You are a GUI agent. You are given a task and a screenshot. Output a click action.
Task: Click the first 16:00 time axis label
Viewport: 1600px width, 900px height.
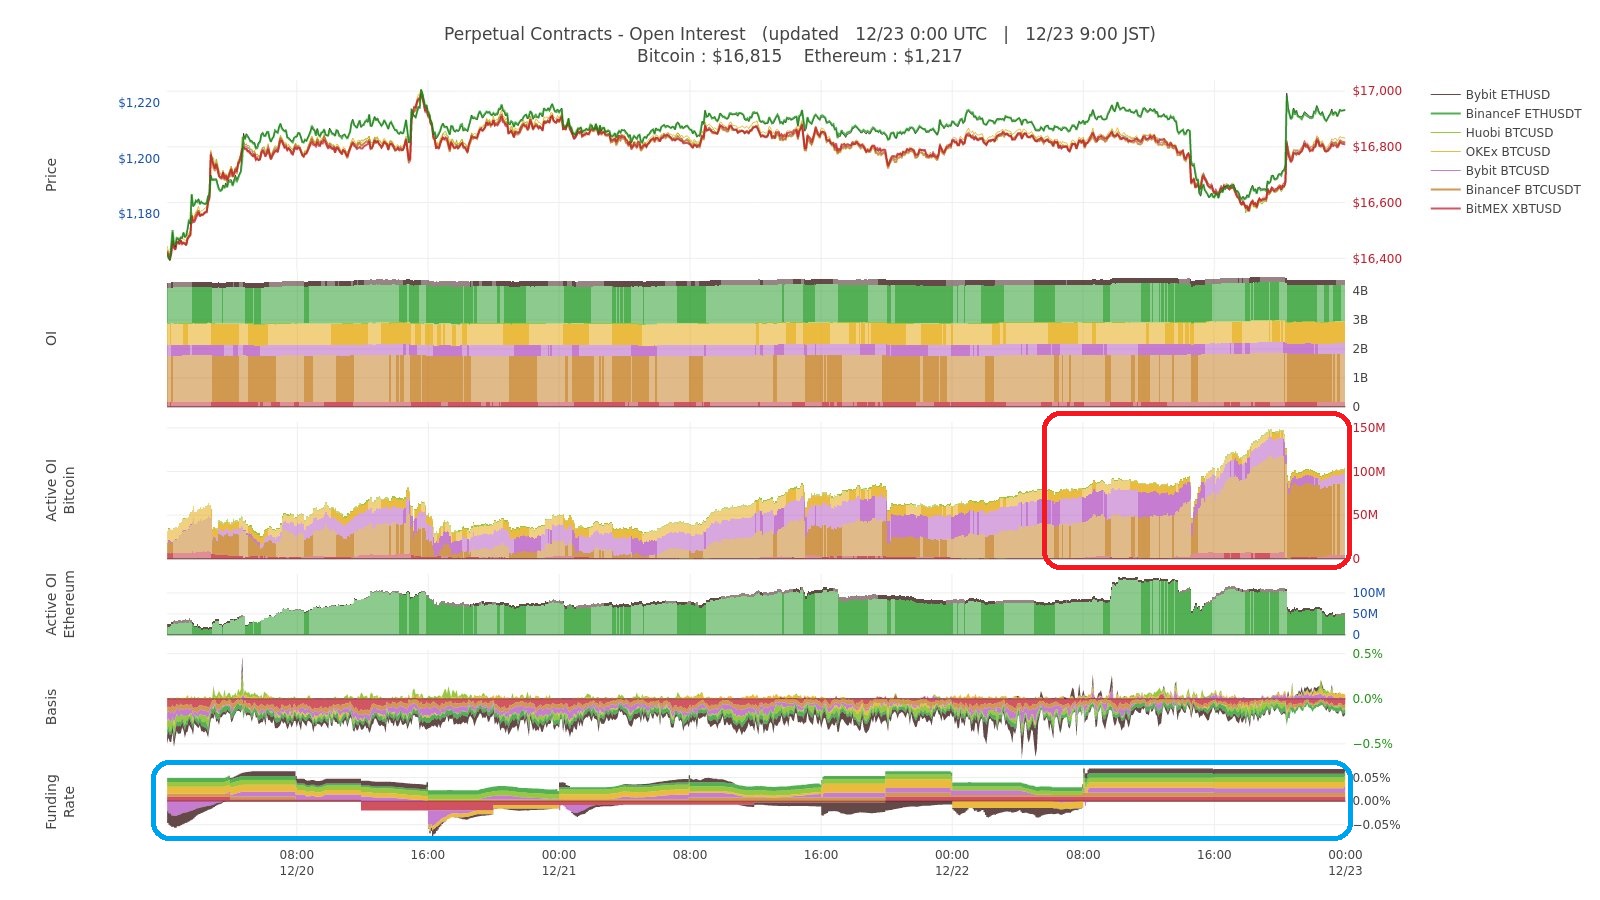pos(428,855)
